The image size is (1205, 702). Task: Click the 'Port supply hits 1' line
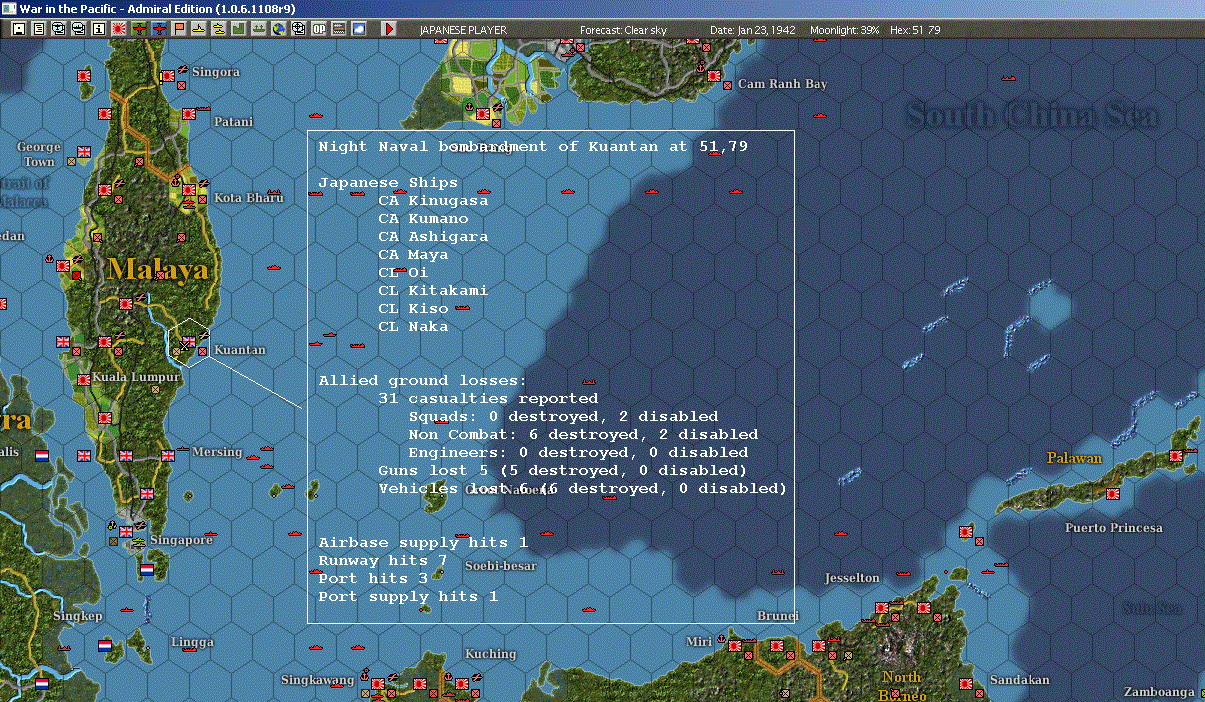coord(408,597)
